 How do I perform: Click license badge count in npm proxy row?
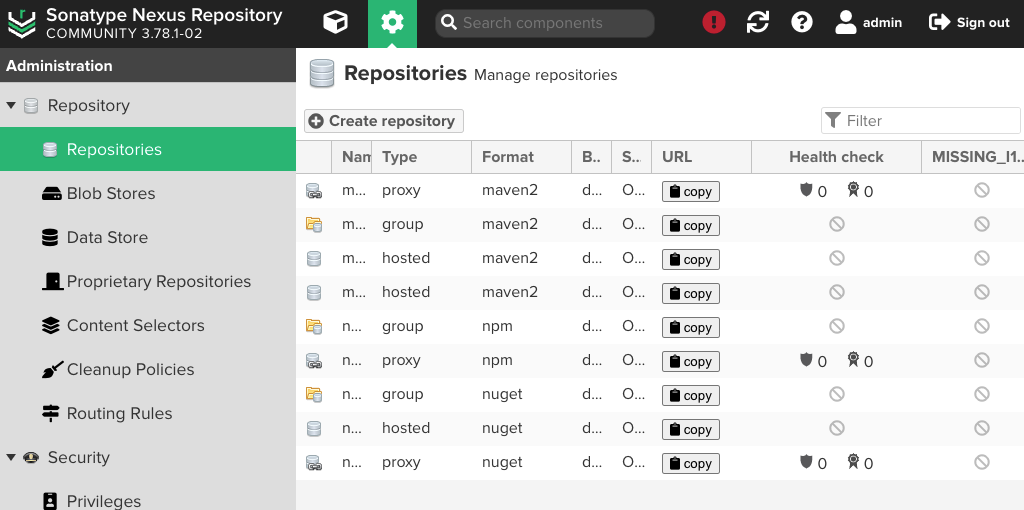[x=859, y=360]
